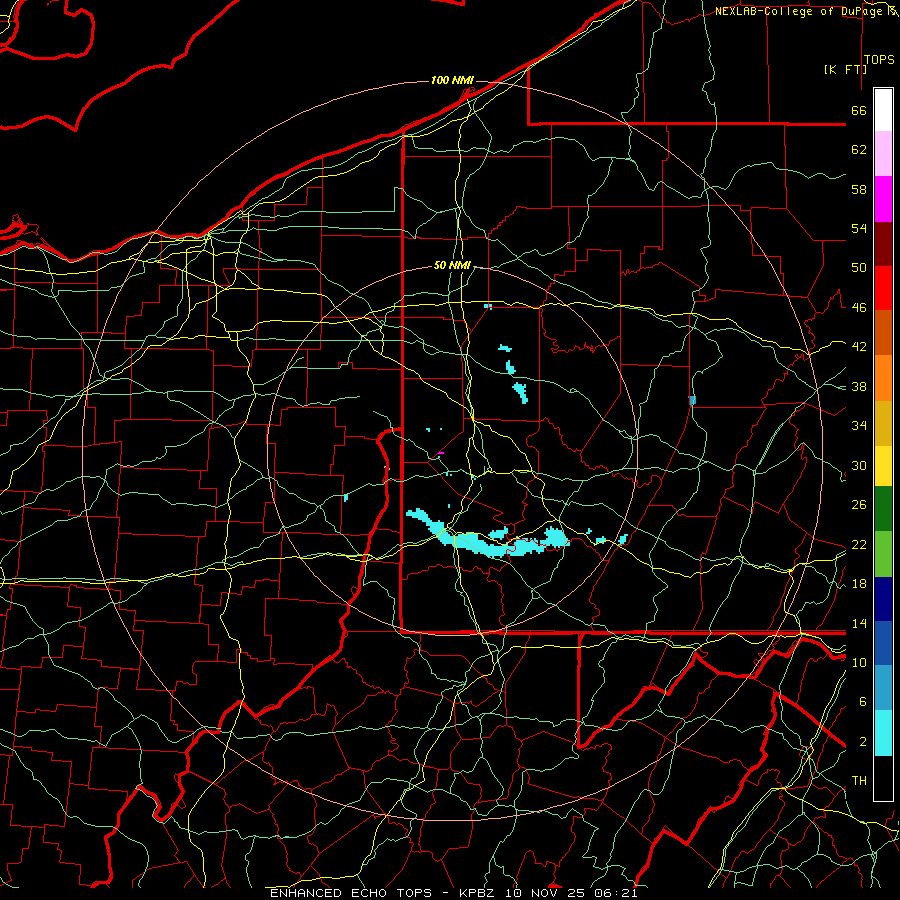
Task: Click the 'TH' threshold label
Action: 859,781
